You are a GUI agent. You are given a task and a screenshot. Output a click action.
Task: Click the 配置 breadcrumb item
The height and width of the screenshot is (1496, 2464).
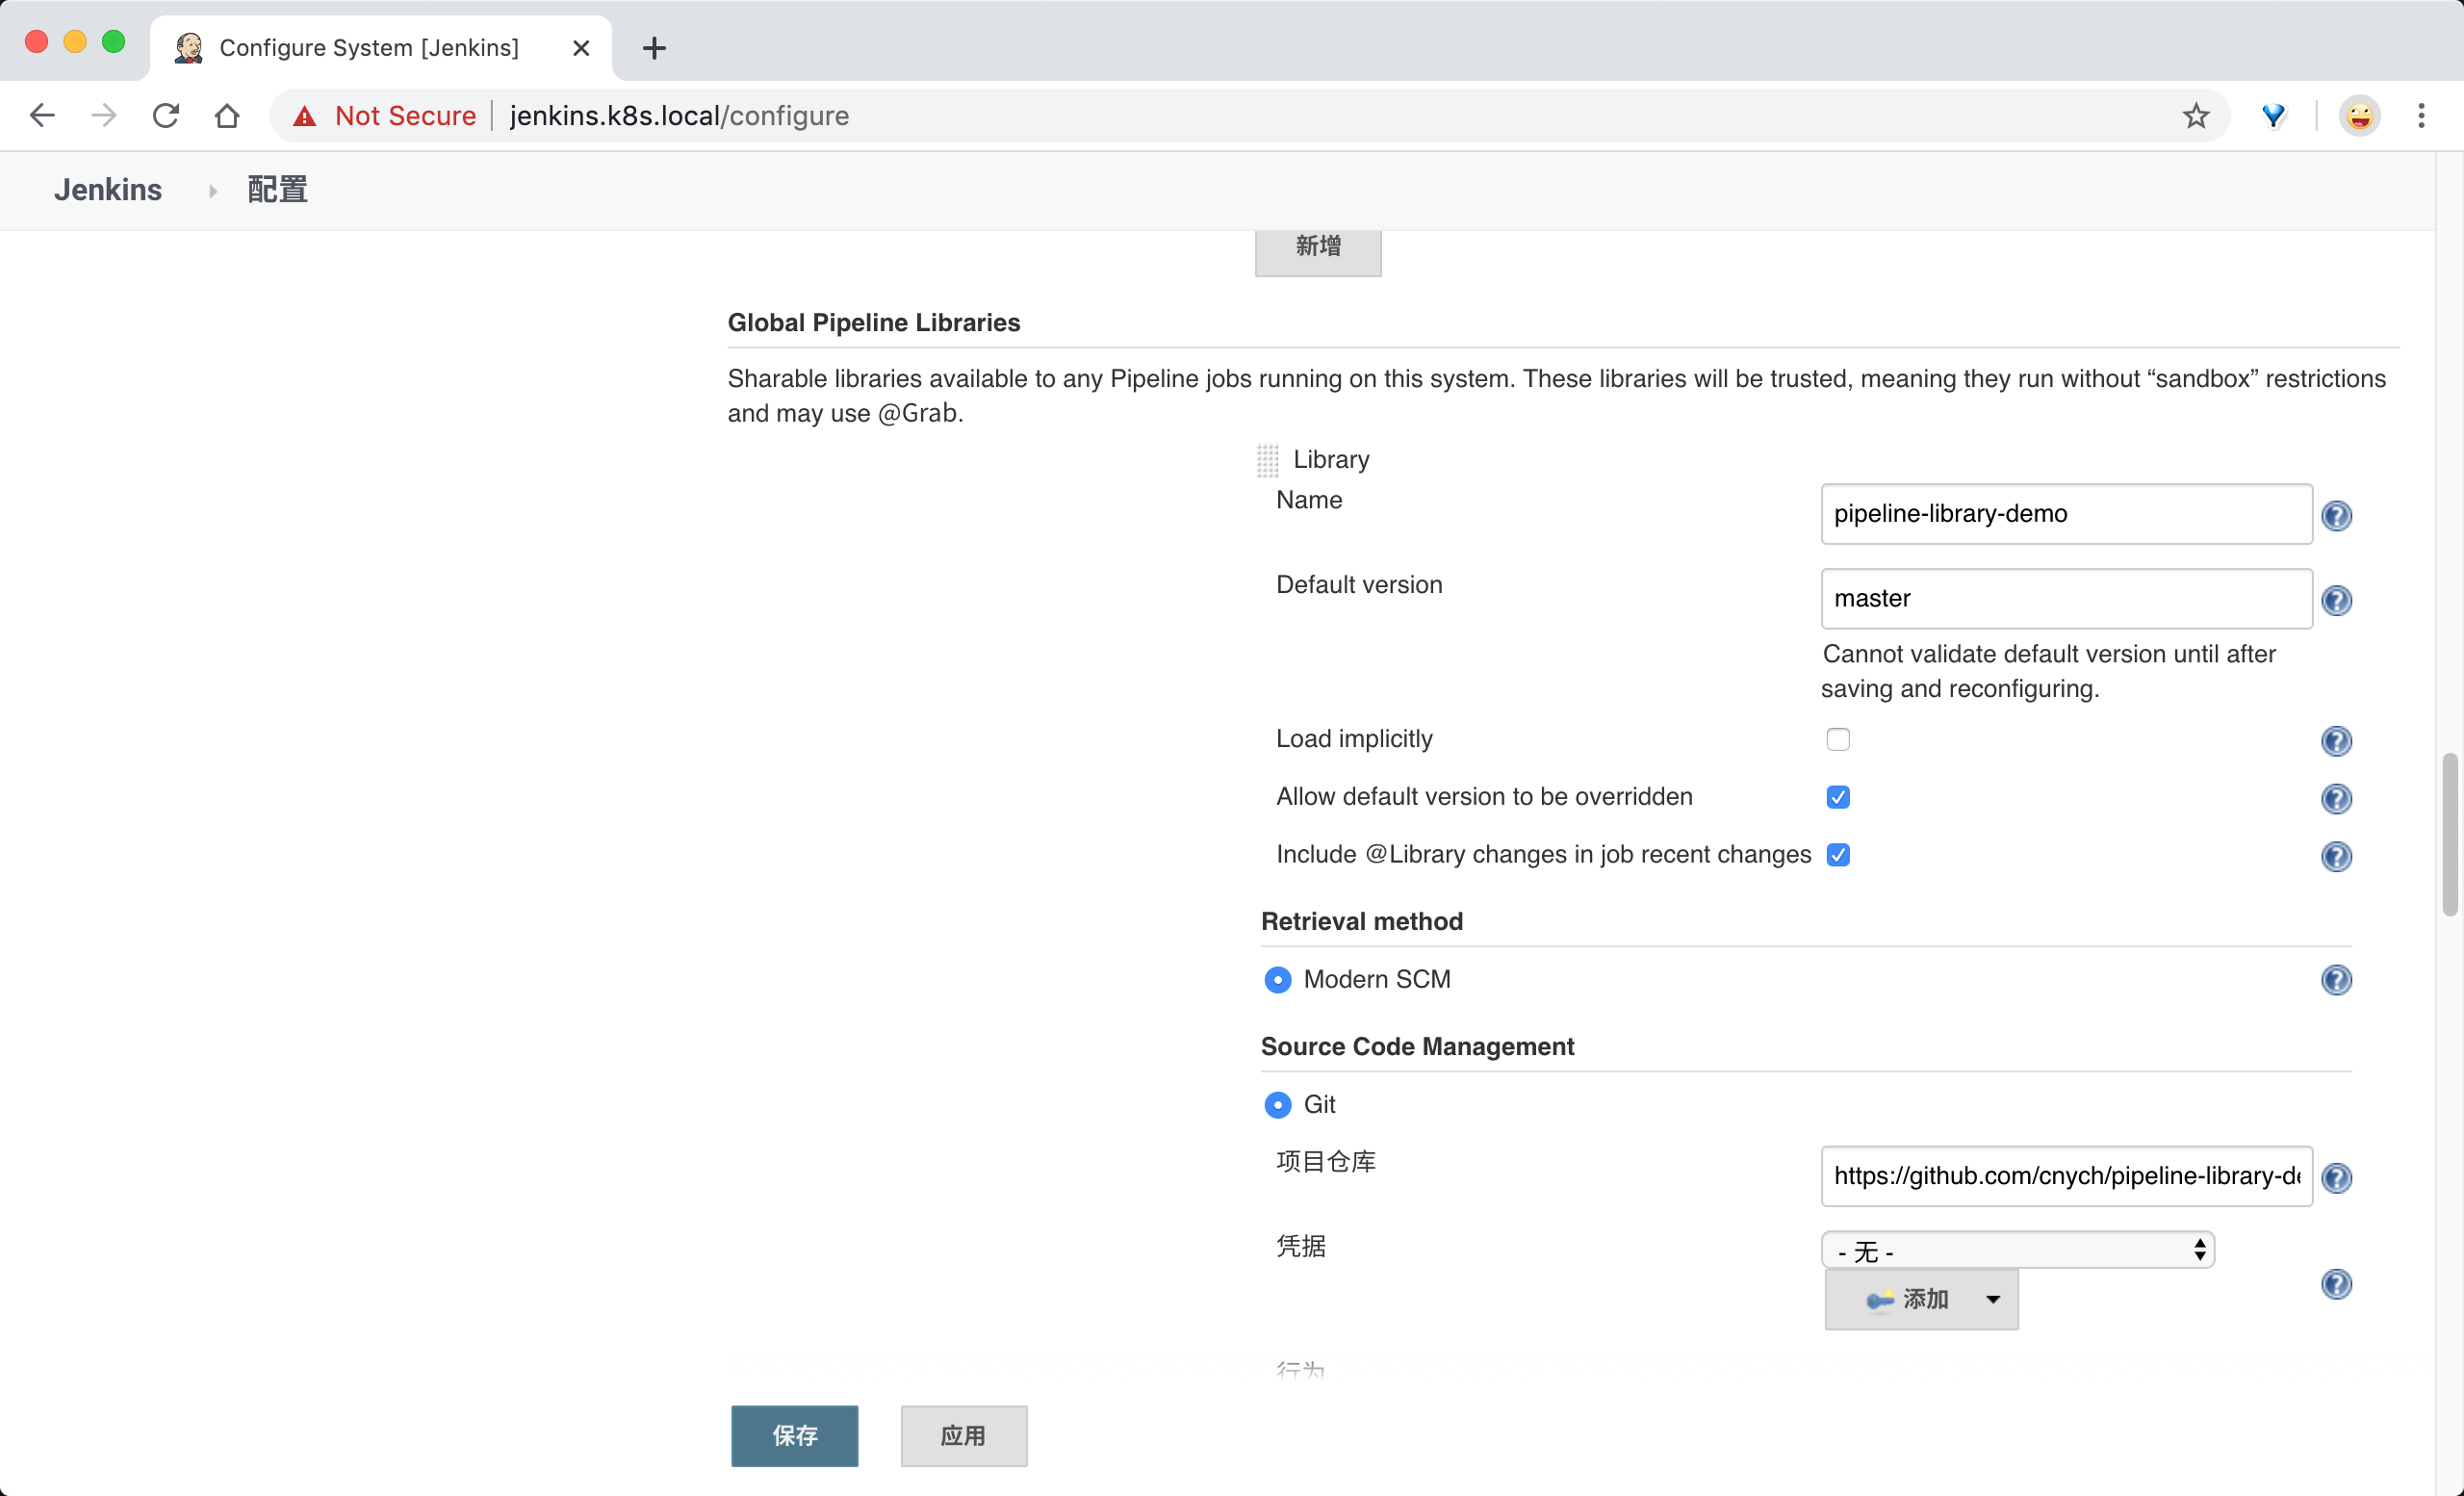276,189
